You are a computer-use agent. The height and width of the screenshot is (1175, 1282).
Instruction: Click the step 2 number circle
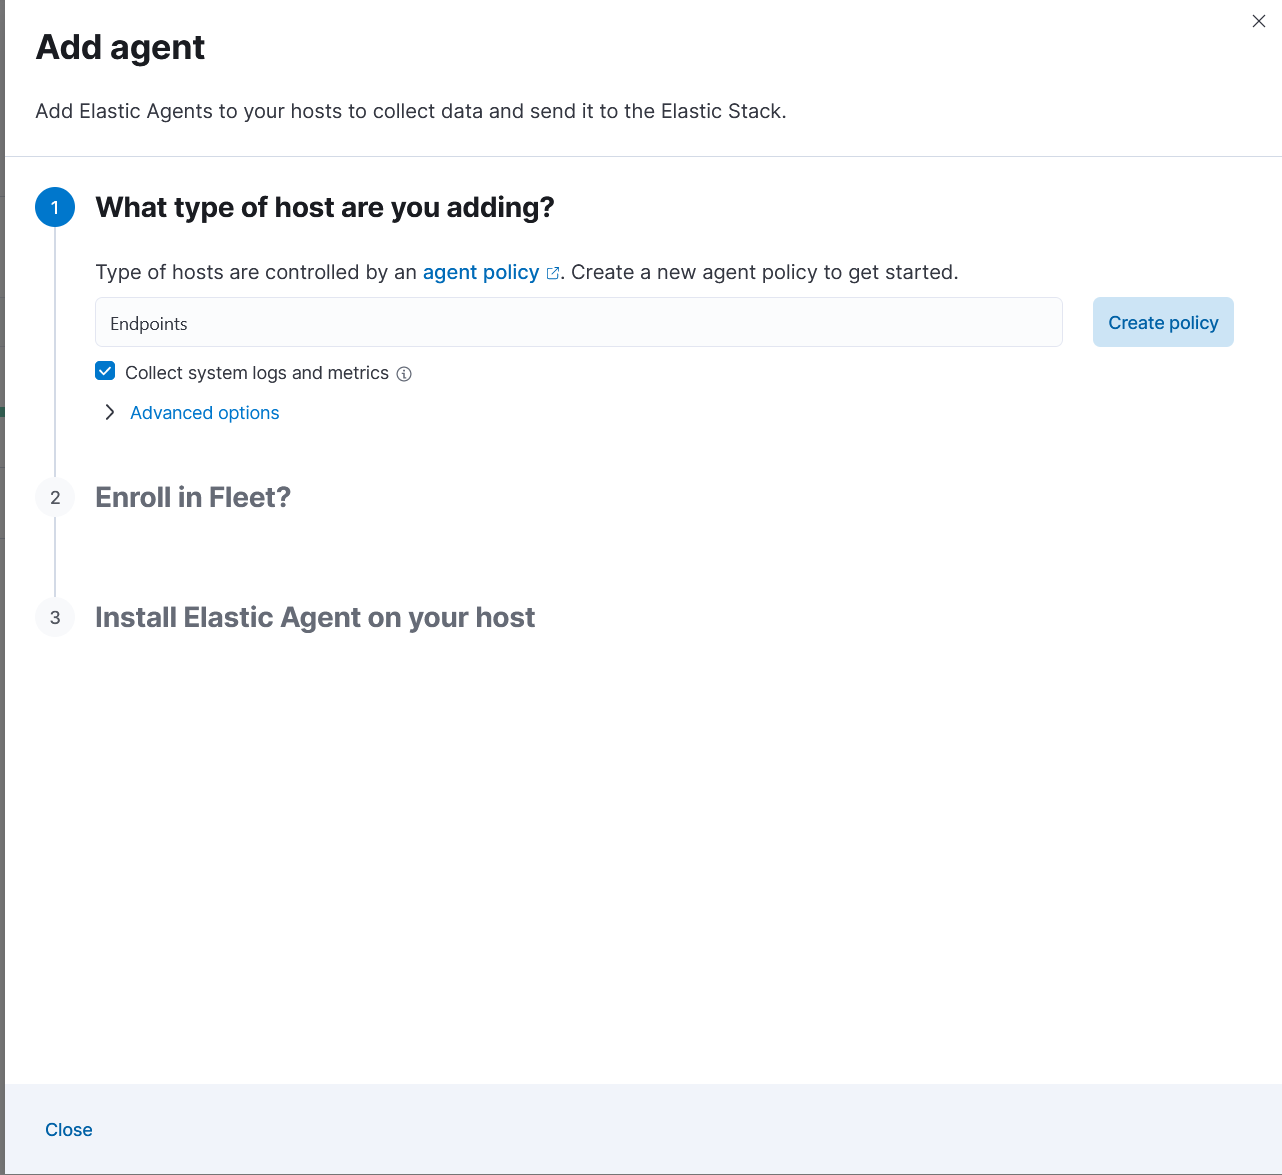55,497
